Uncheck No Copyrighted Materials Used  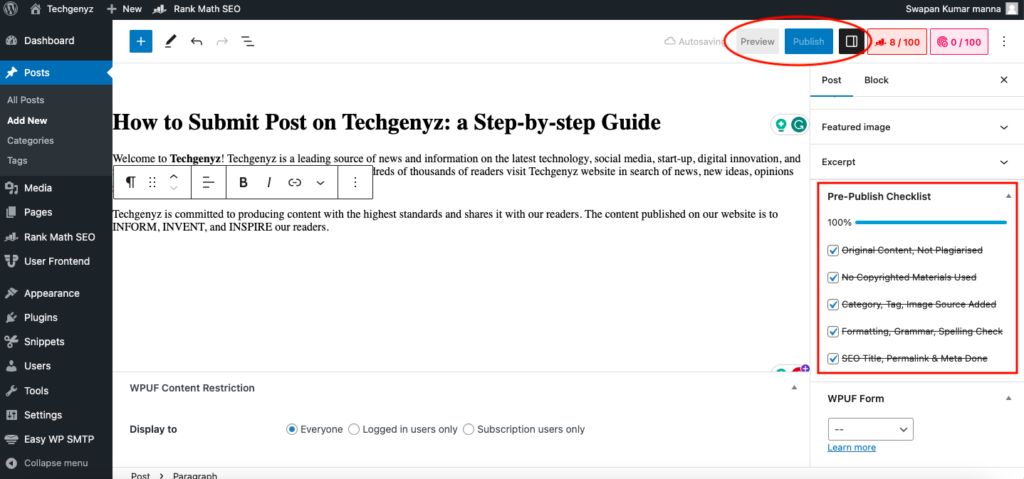click(833, 277)
